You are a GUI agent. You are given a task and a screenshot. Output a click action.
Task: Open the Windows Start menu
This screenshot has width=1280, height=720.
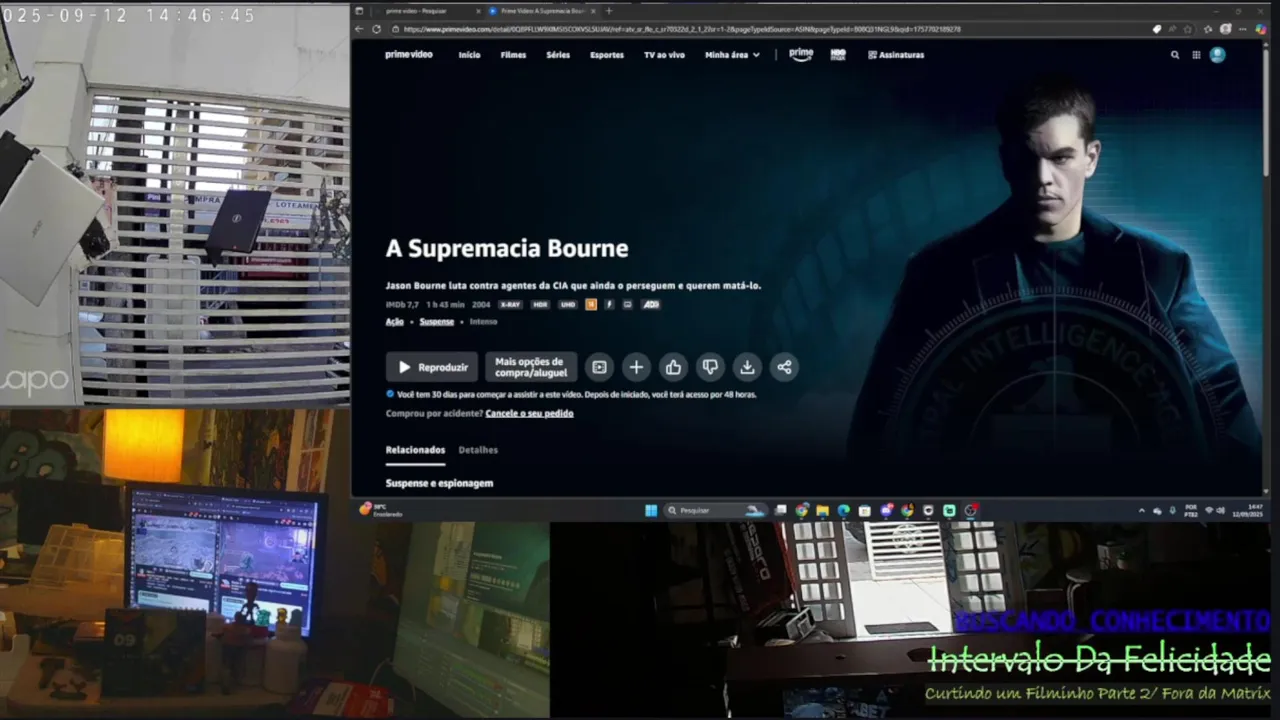pos(651,510)
